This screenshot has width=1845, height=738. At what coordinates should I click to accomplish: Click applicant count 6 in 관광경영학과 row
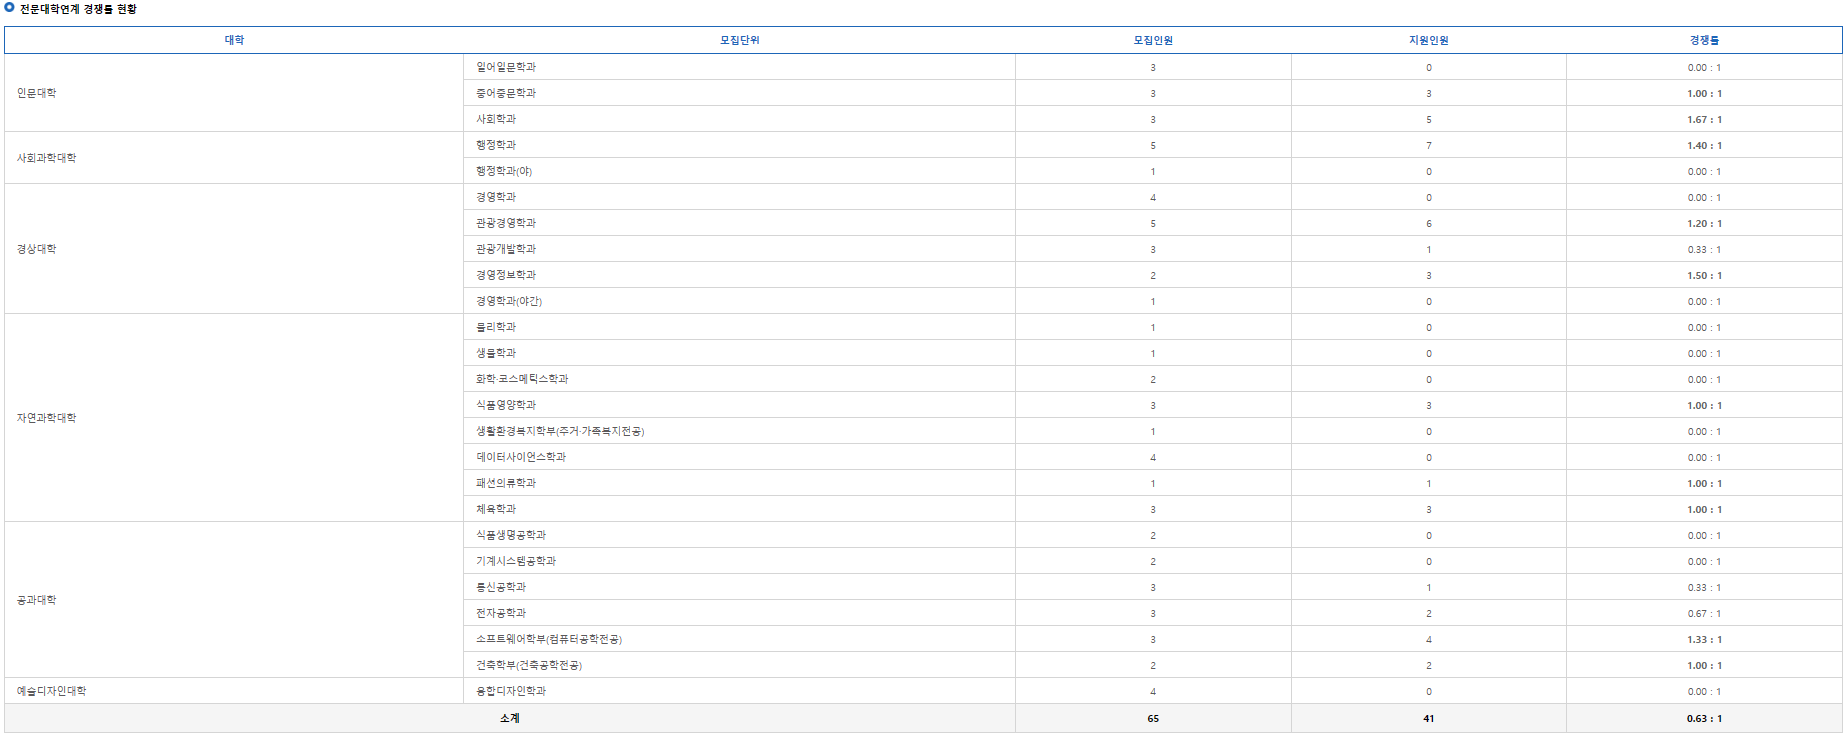tap(1429, 223)
